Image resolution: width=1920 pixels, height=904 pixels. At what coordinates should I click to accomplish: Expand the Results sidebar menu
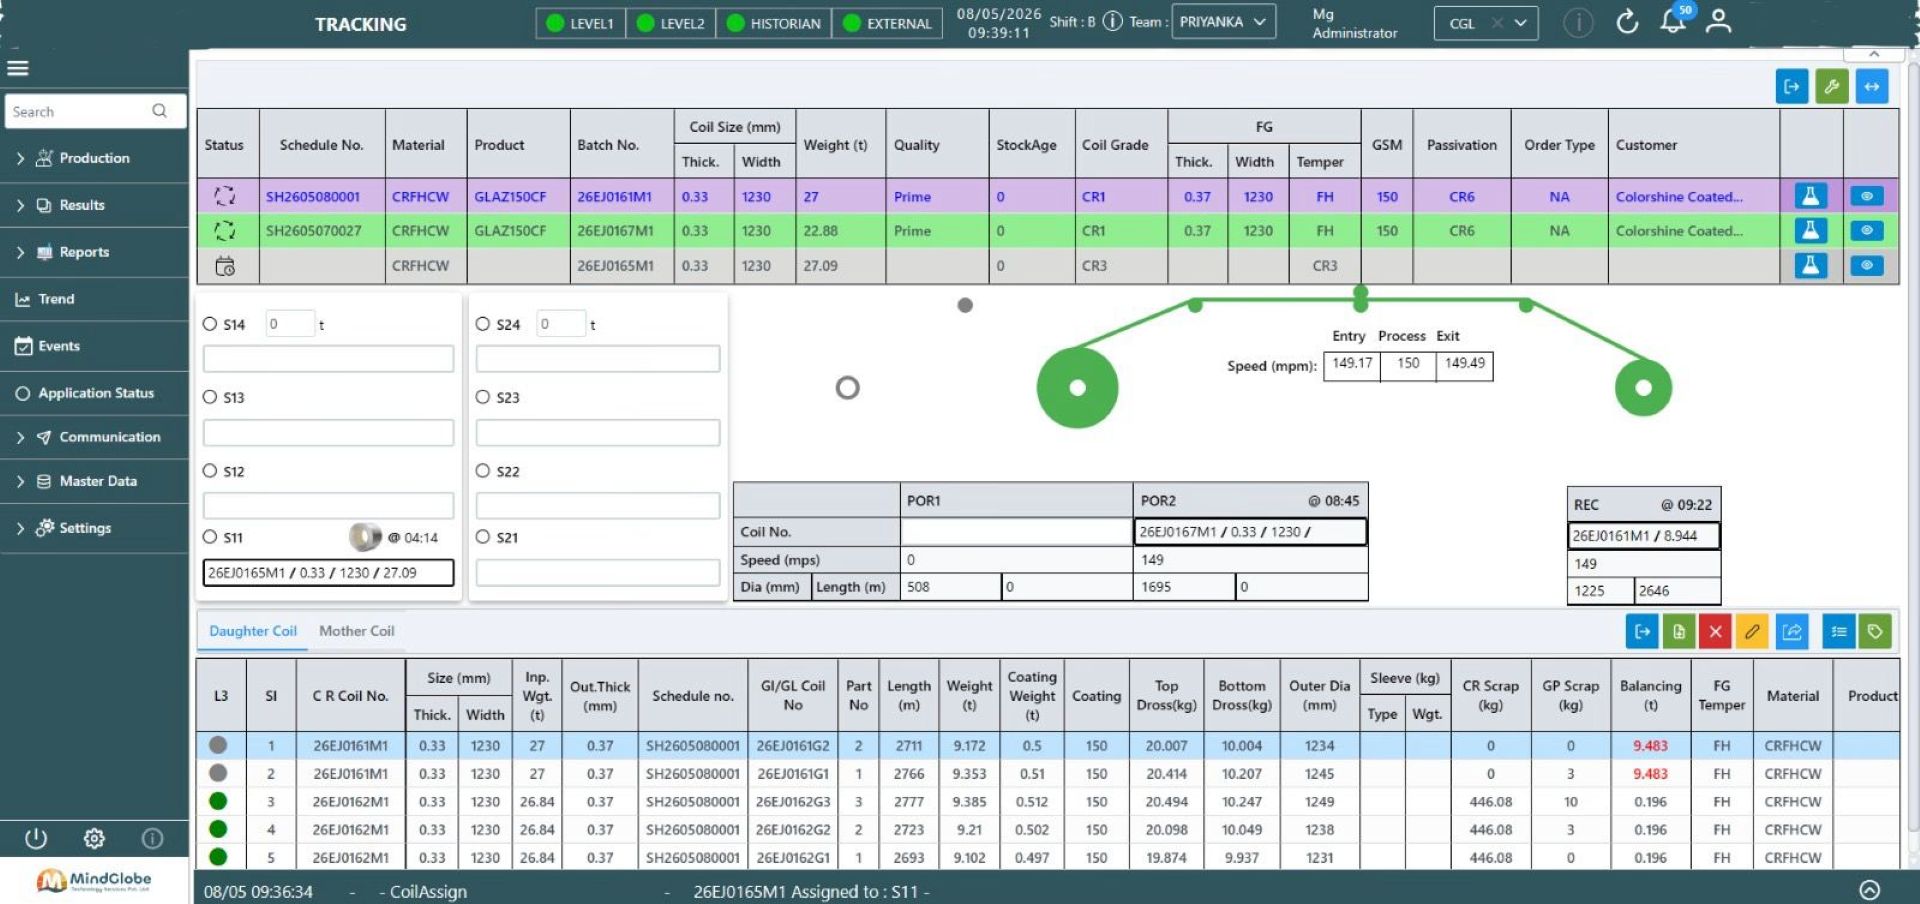(x=94, y=205)
